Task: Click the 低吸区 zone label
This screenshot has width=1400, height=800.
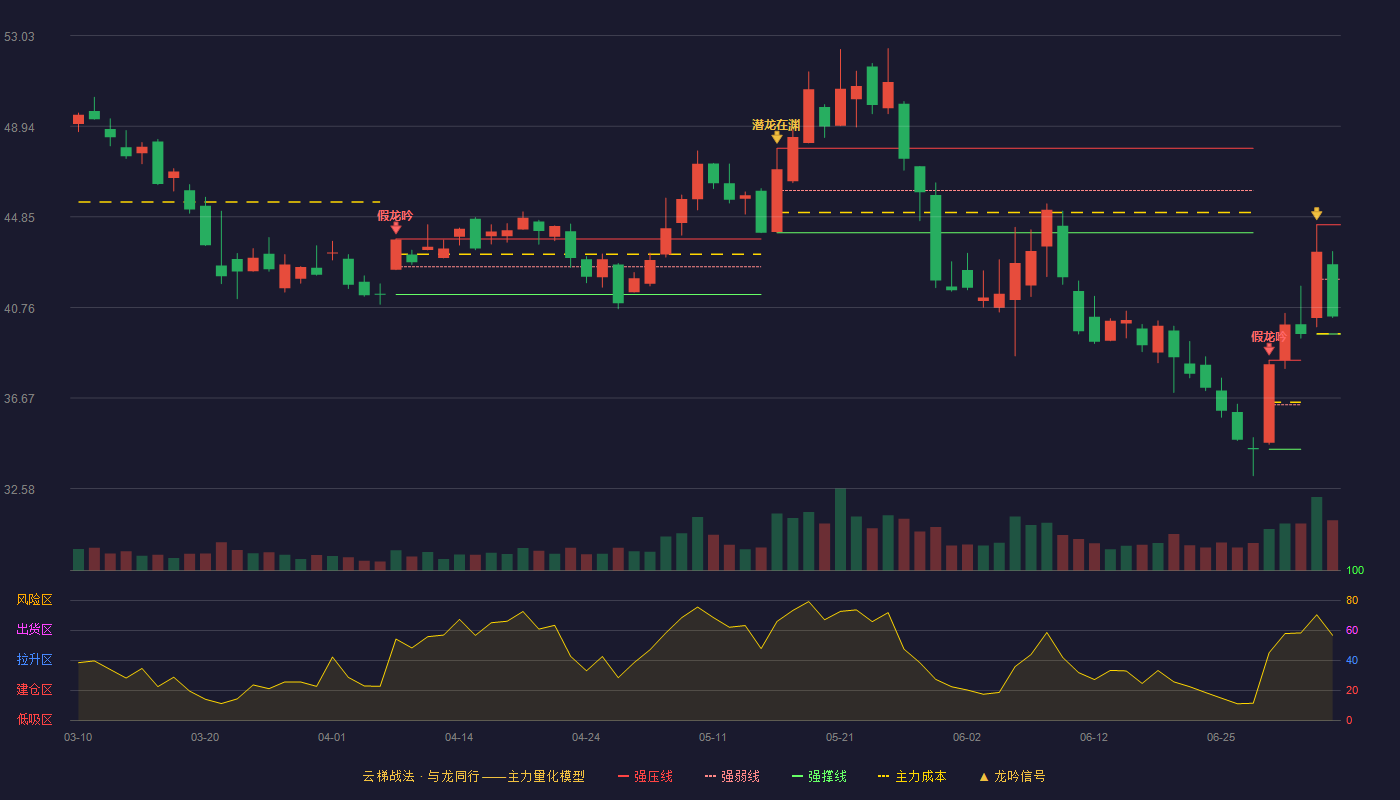Action: (34, 719)
